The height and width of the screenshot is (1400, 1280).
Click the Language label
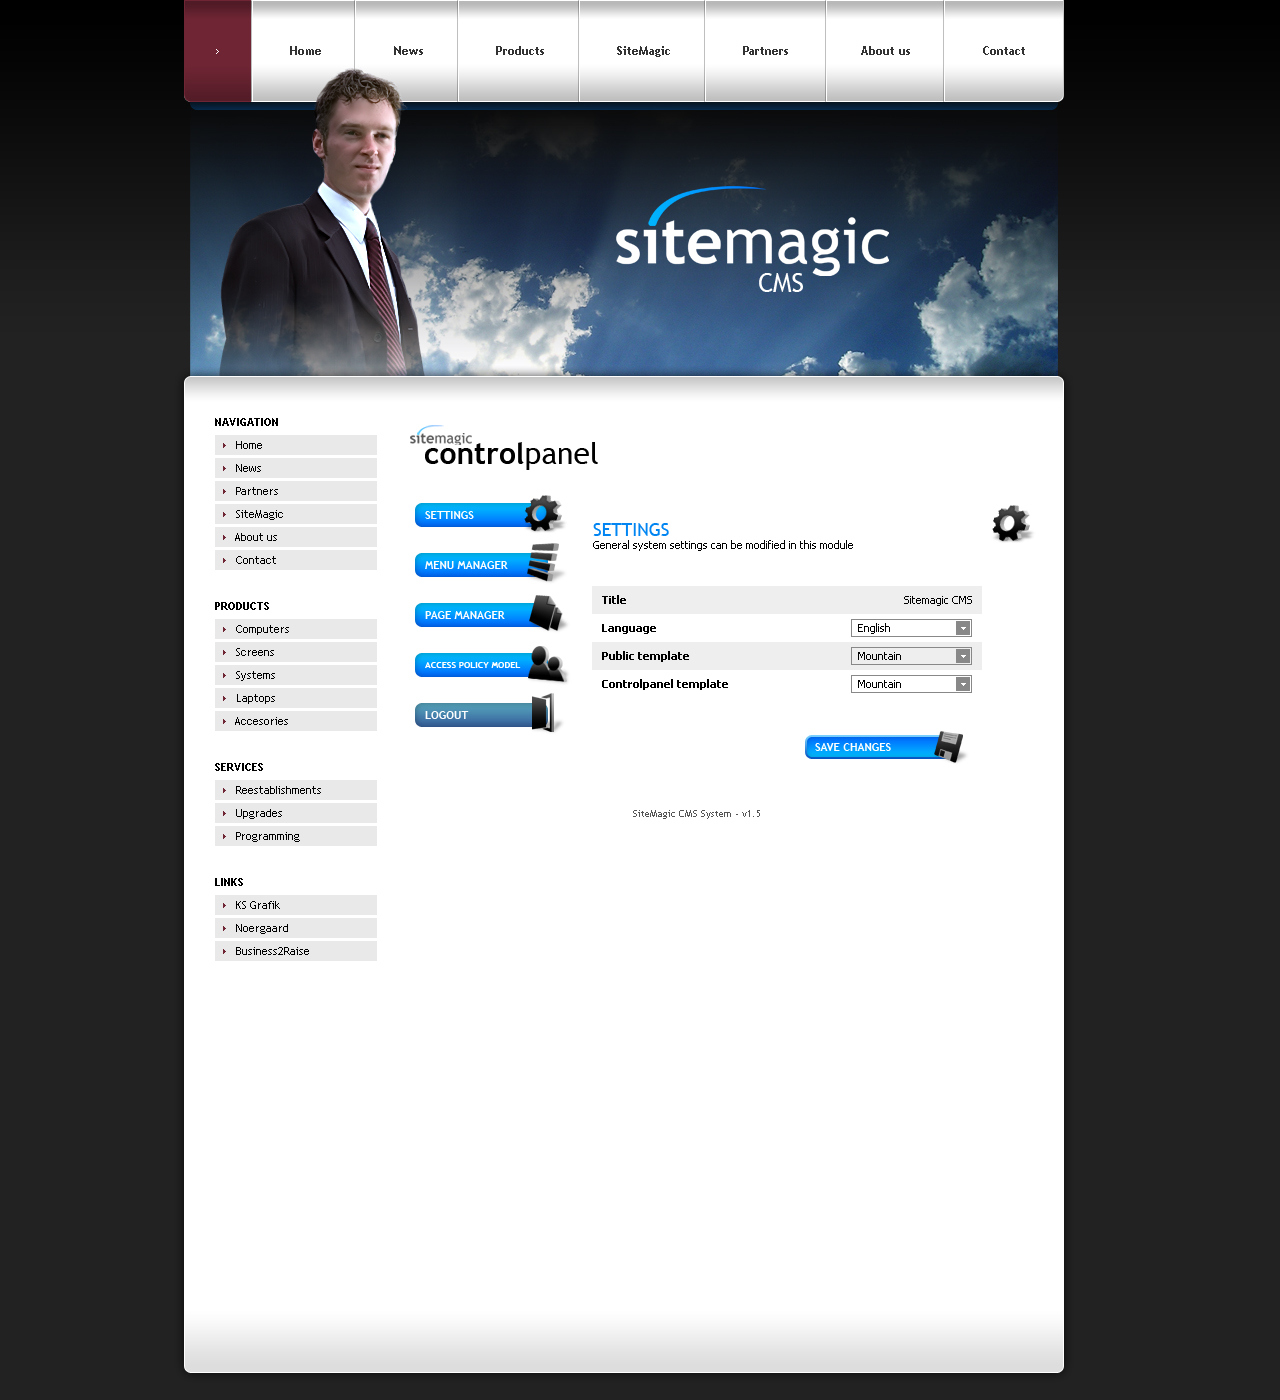pos(628,628)
